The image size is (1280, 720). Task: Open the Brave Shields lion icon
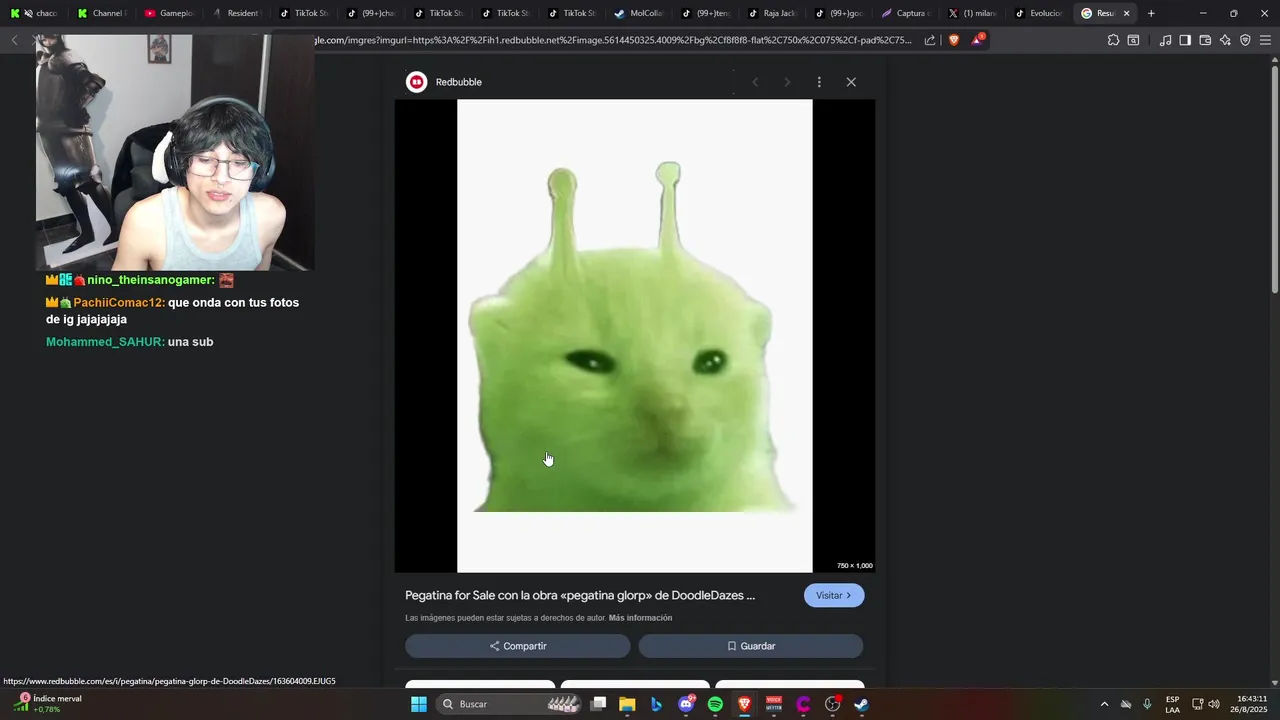tap(954, 40)
